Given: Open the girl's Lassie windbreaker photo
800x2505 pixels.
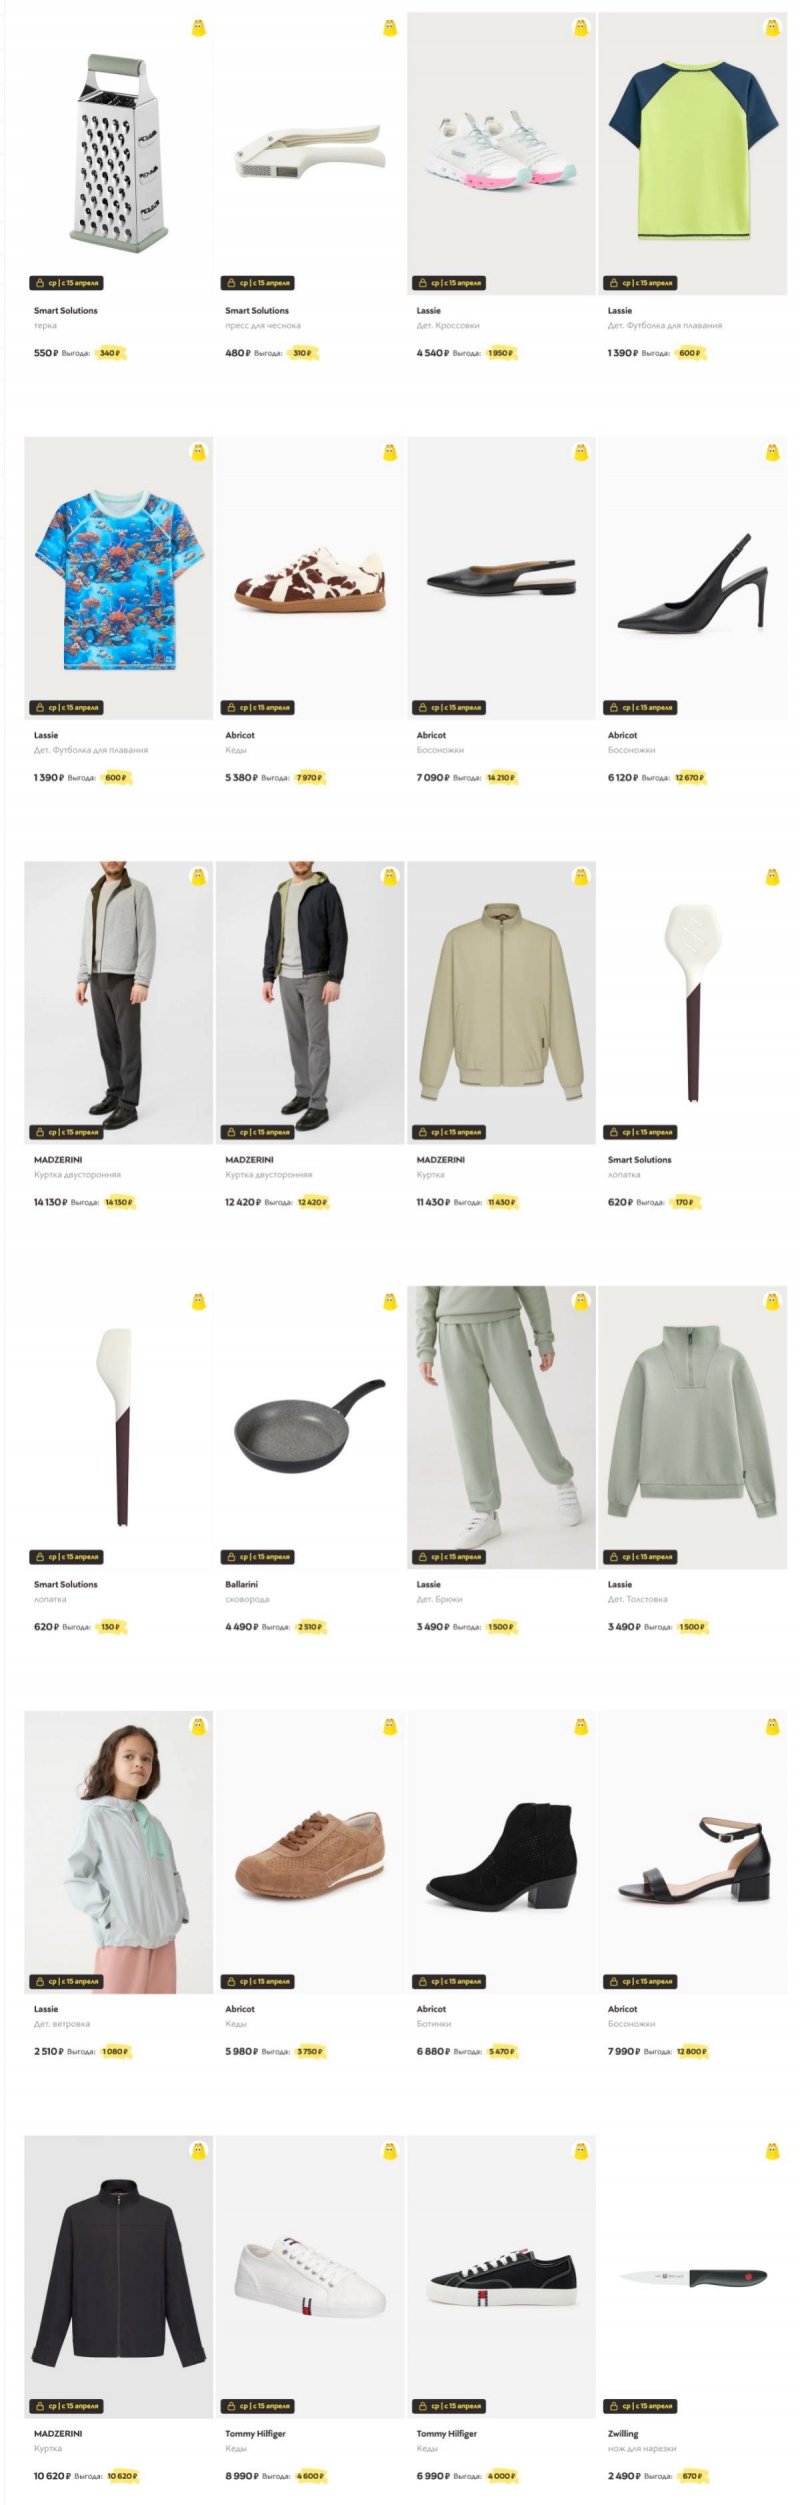Looking at the screenshot, I should (119, 1852).
